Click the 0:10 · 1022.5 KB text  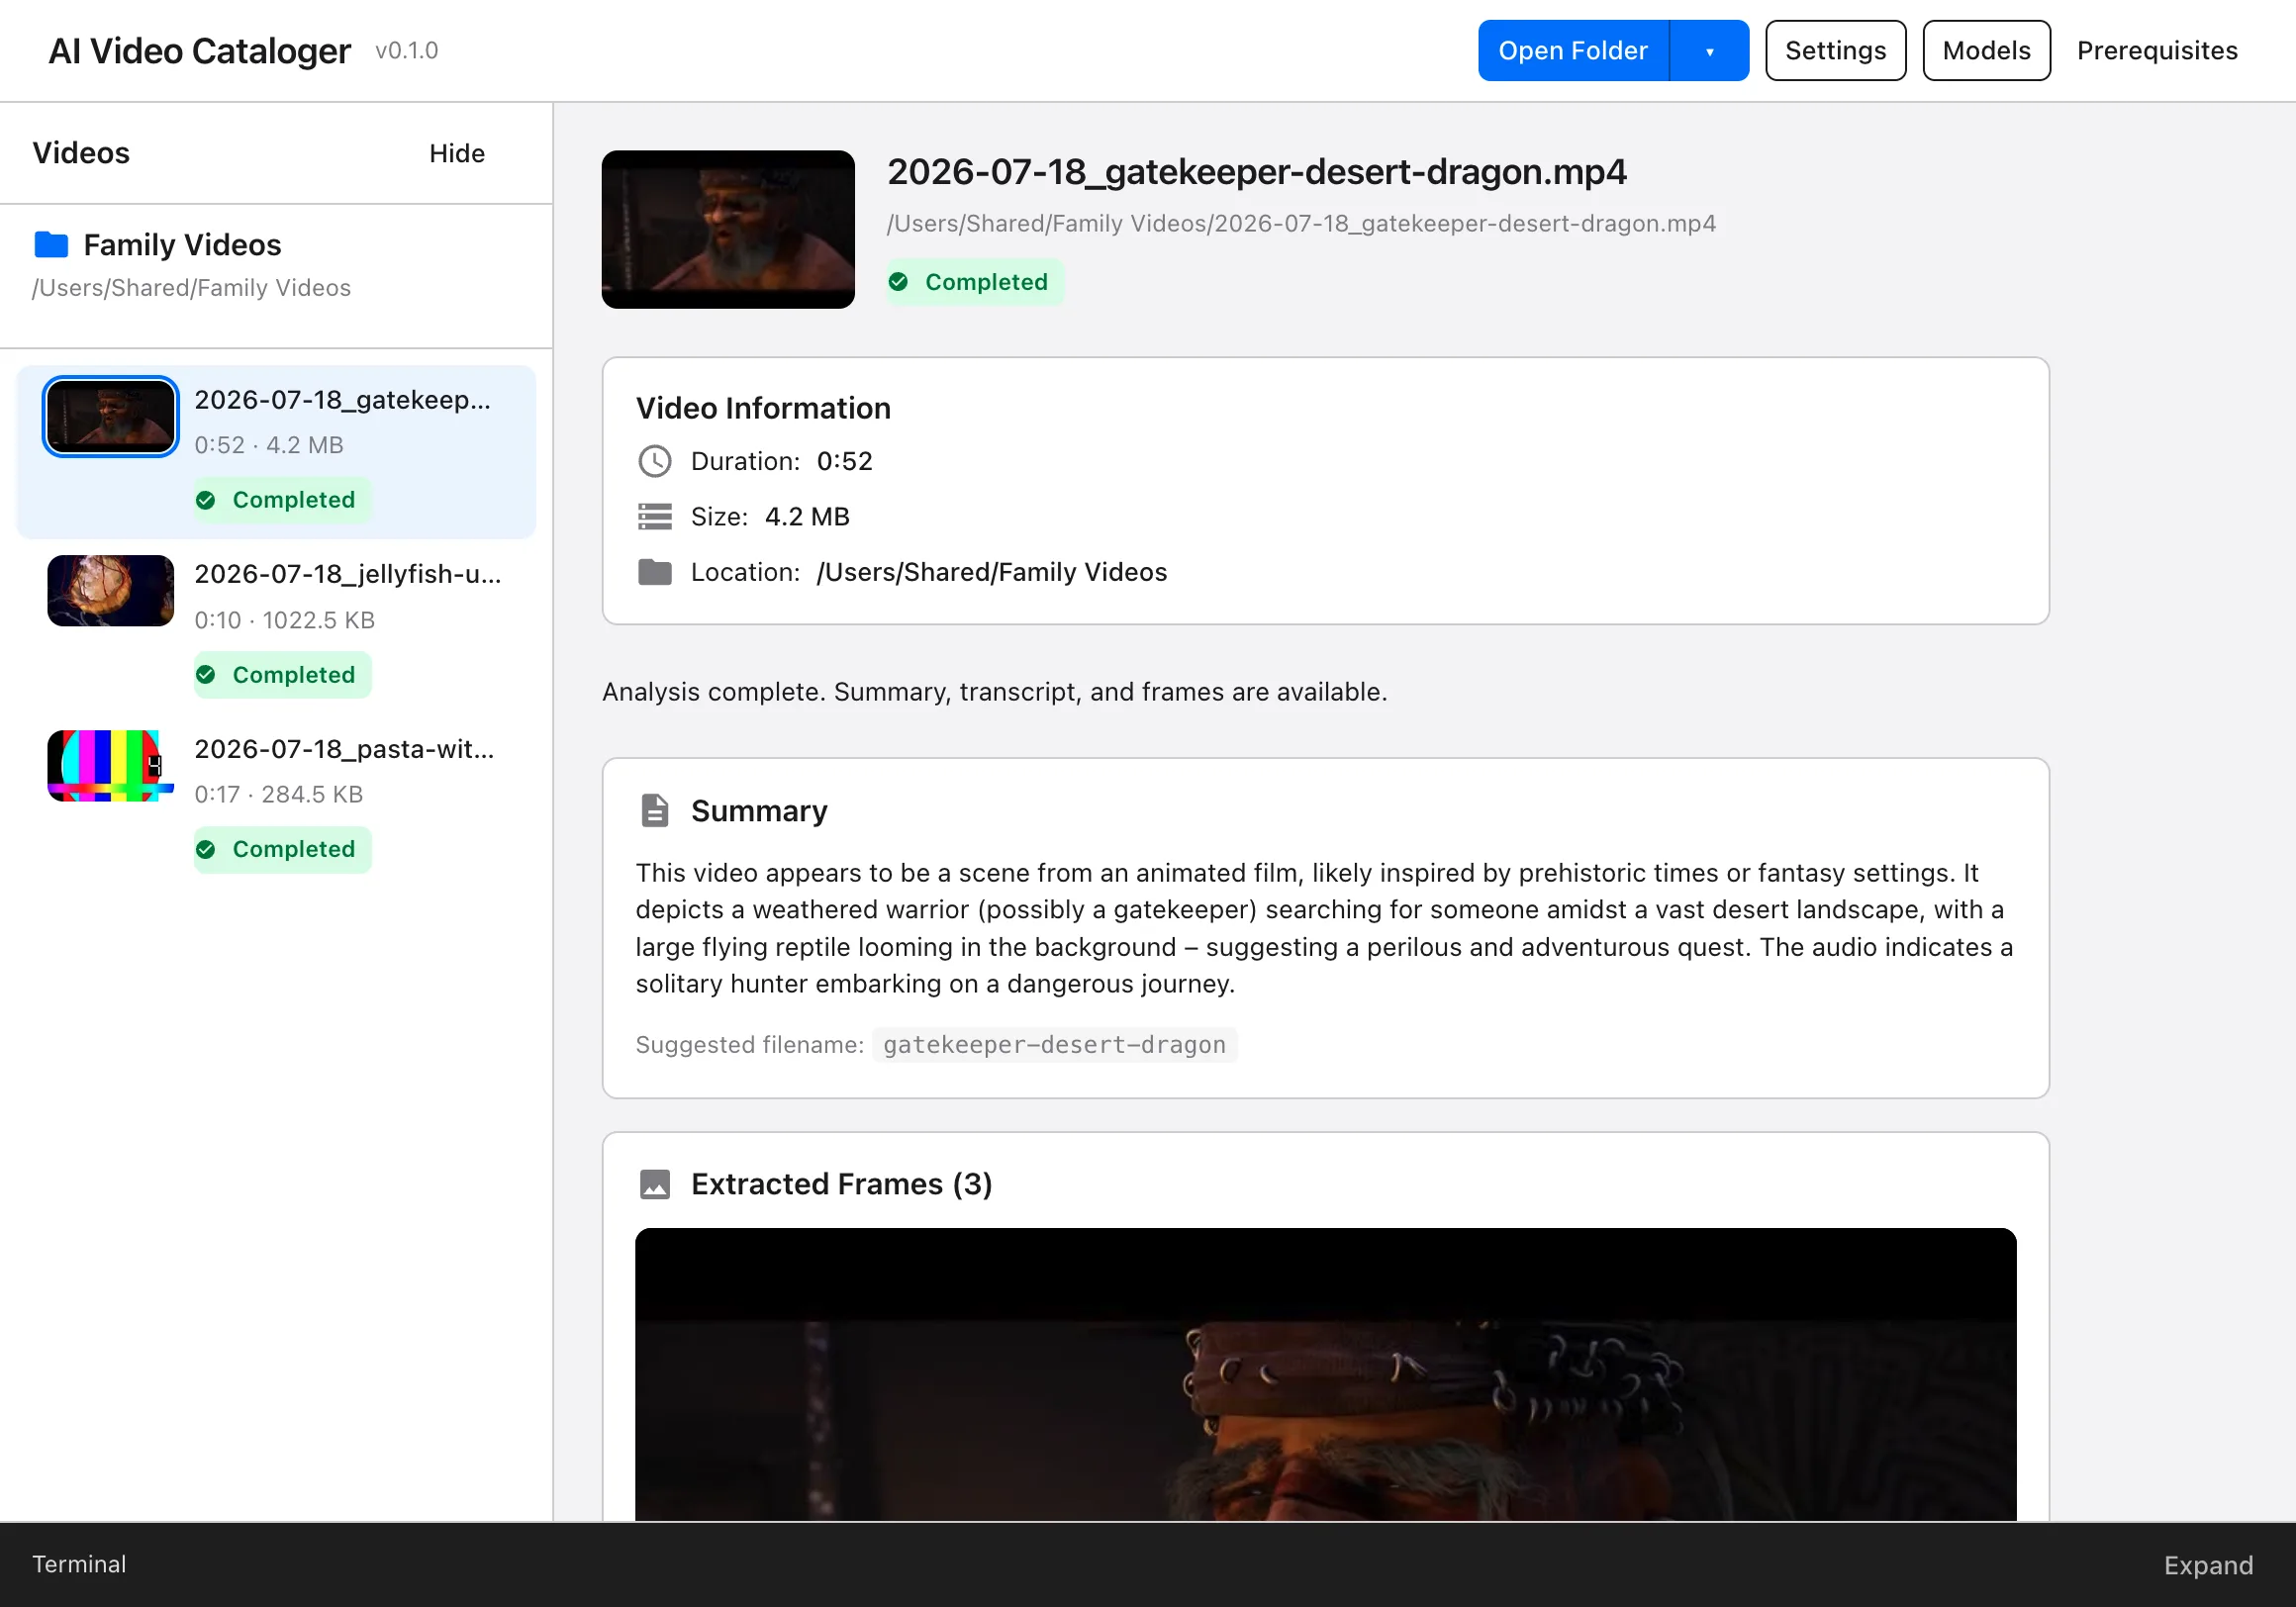click(x=284, y=620)
